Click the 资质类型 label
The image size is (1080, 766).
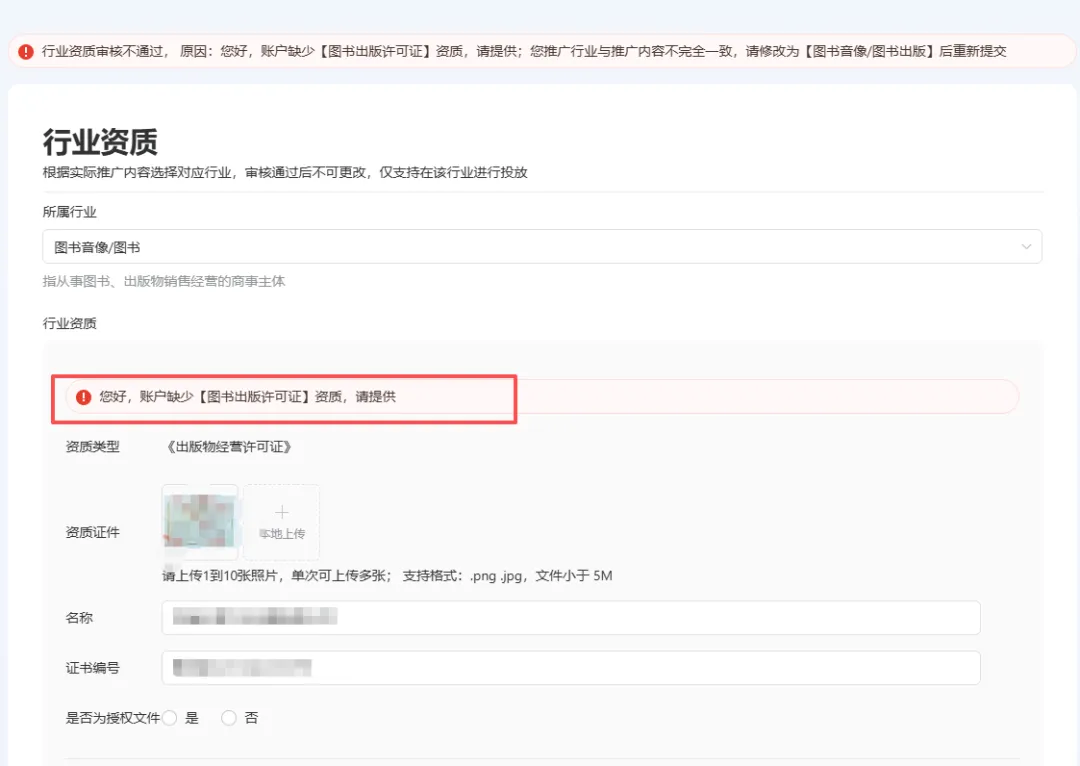(92, 447)
